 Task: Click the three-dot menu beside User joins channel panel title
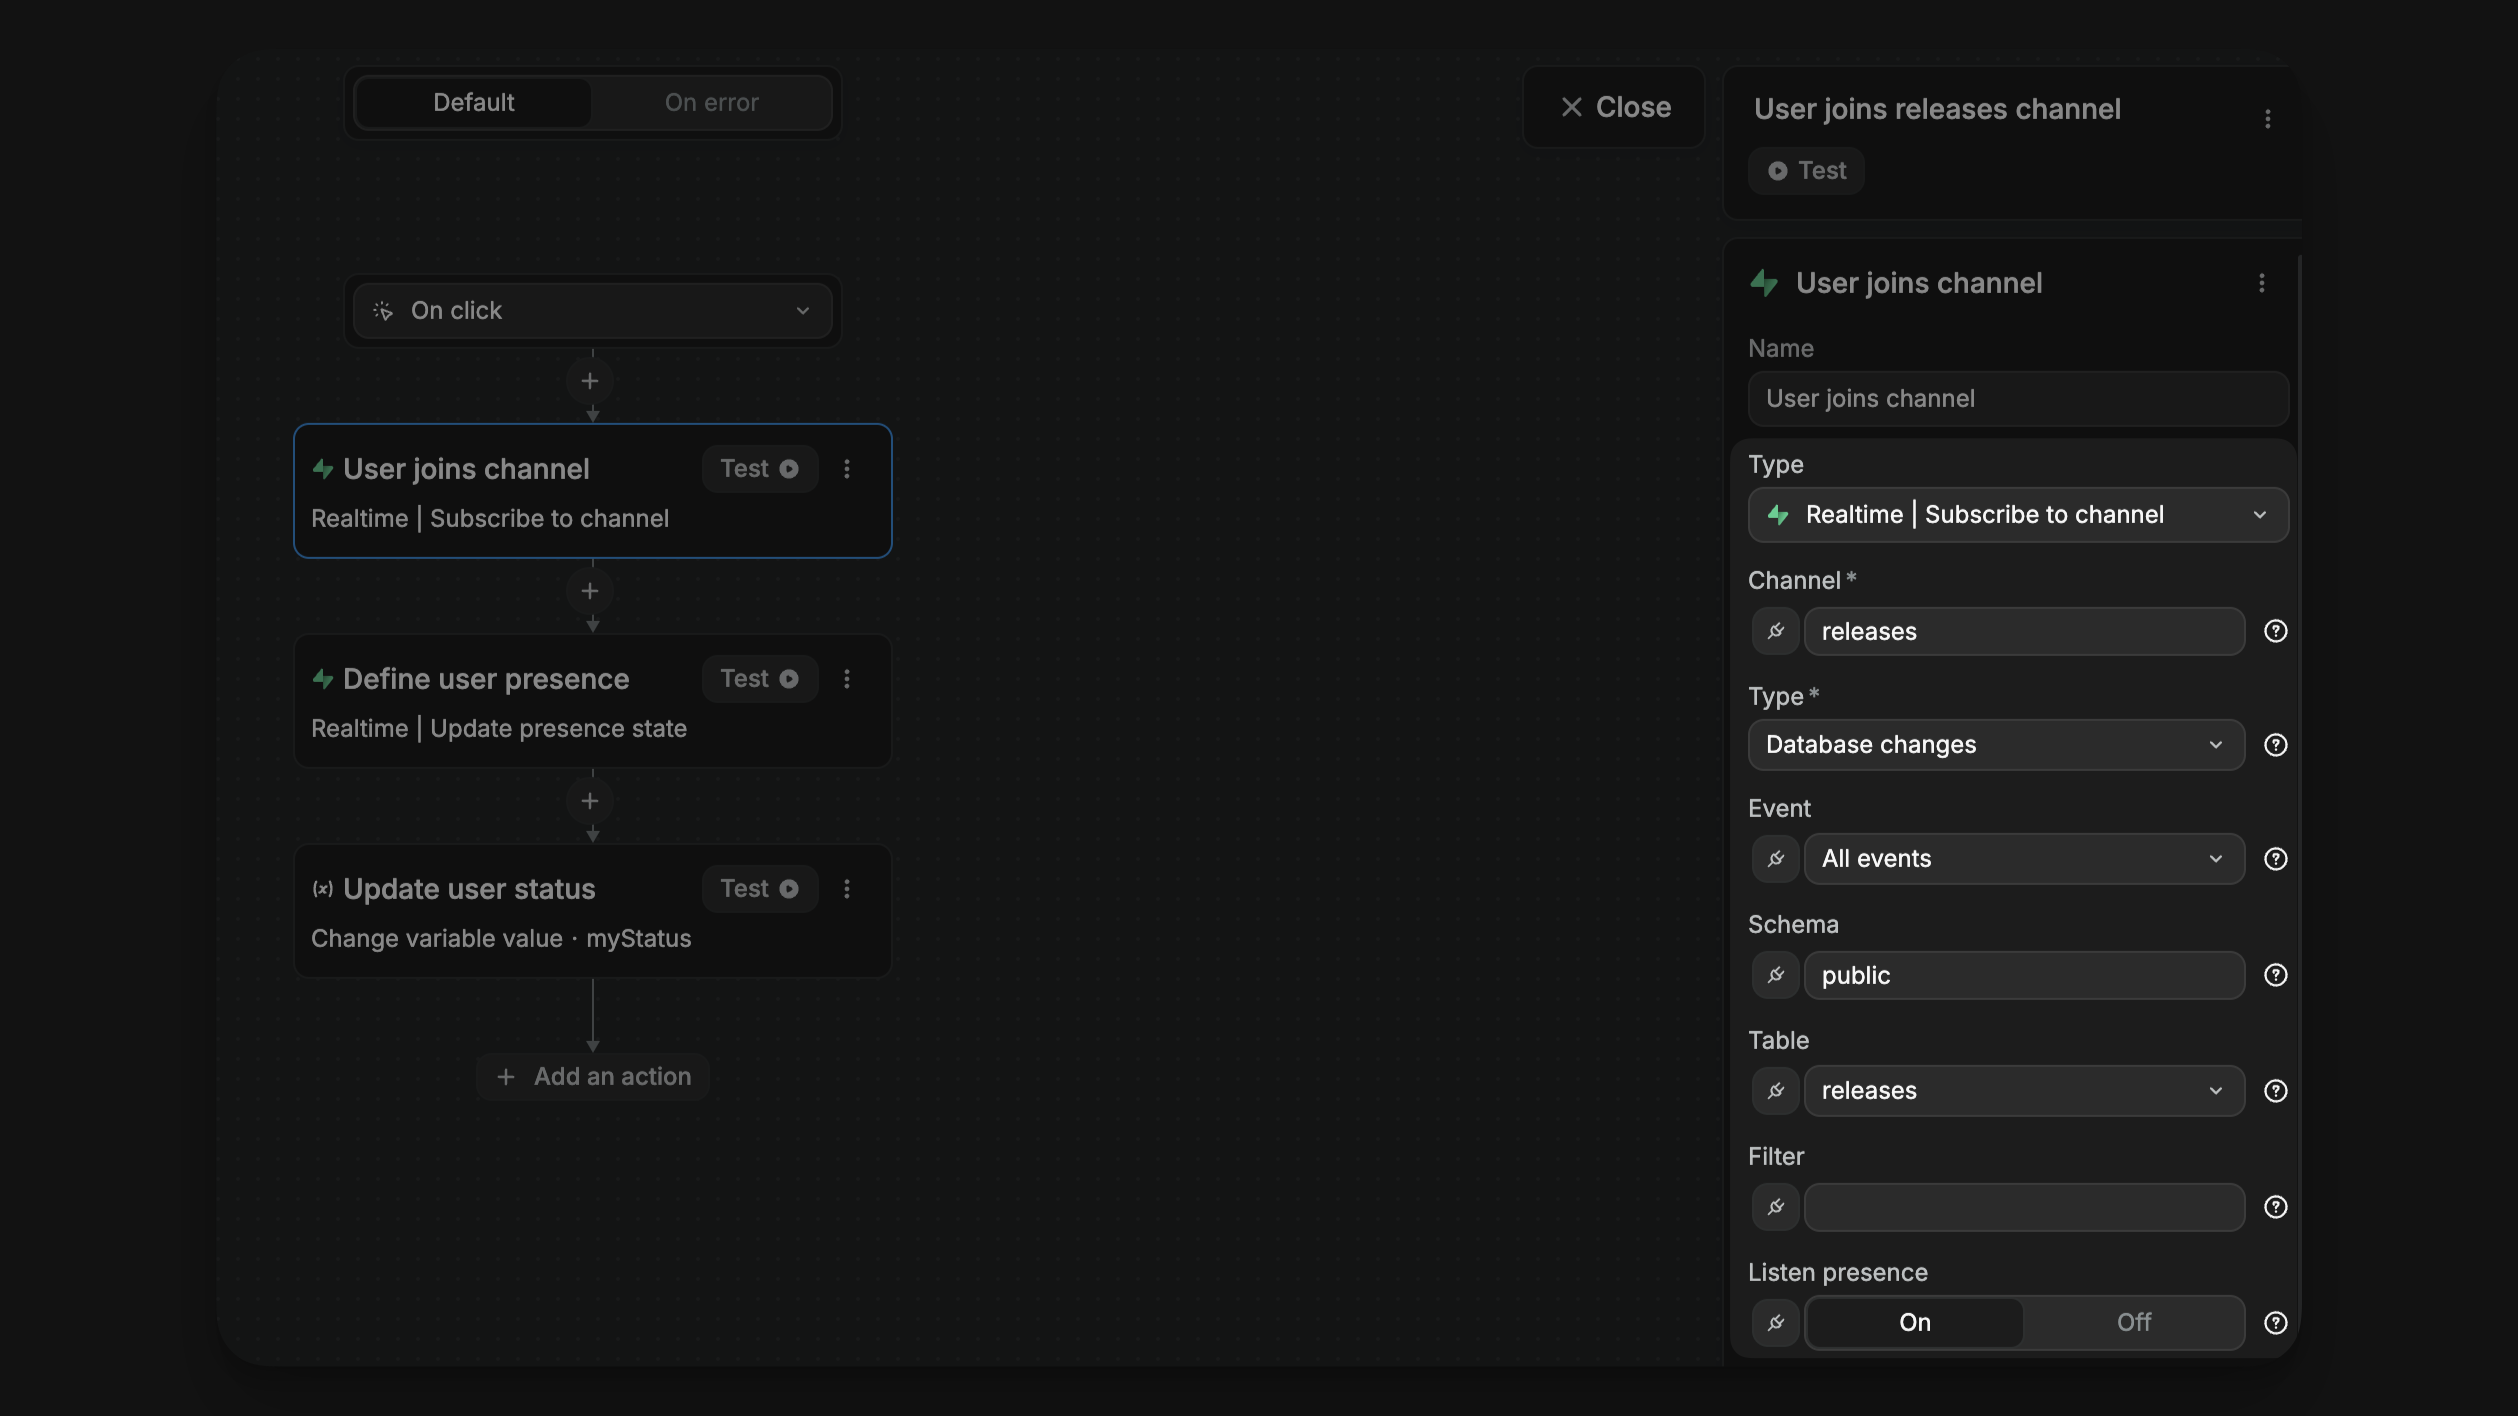pyautogui.click(x=2261, y=283)
